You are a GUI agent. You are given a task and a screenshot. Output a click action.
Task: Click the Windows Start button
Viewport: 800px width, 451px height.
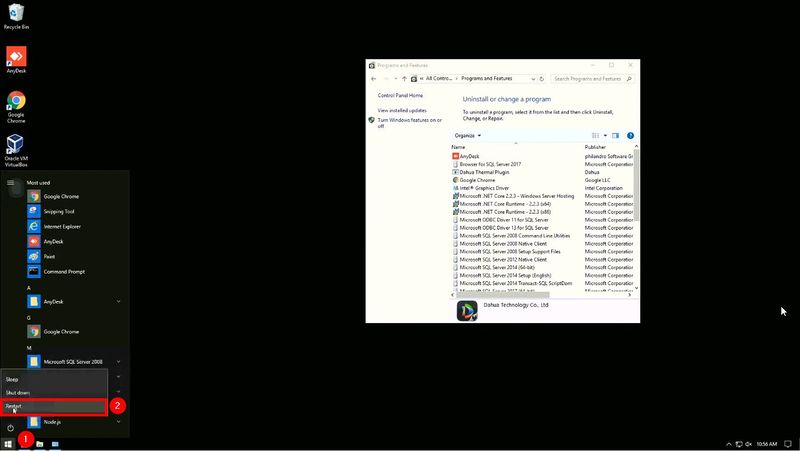pyautogui.click(x=8, y=444)
